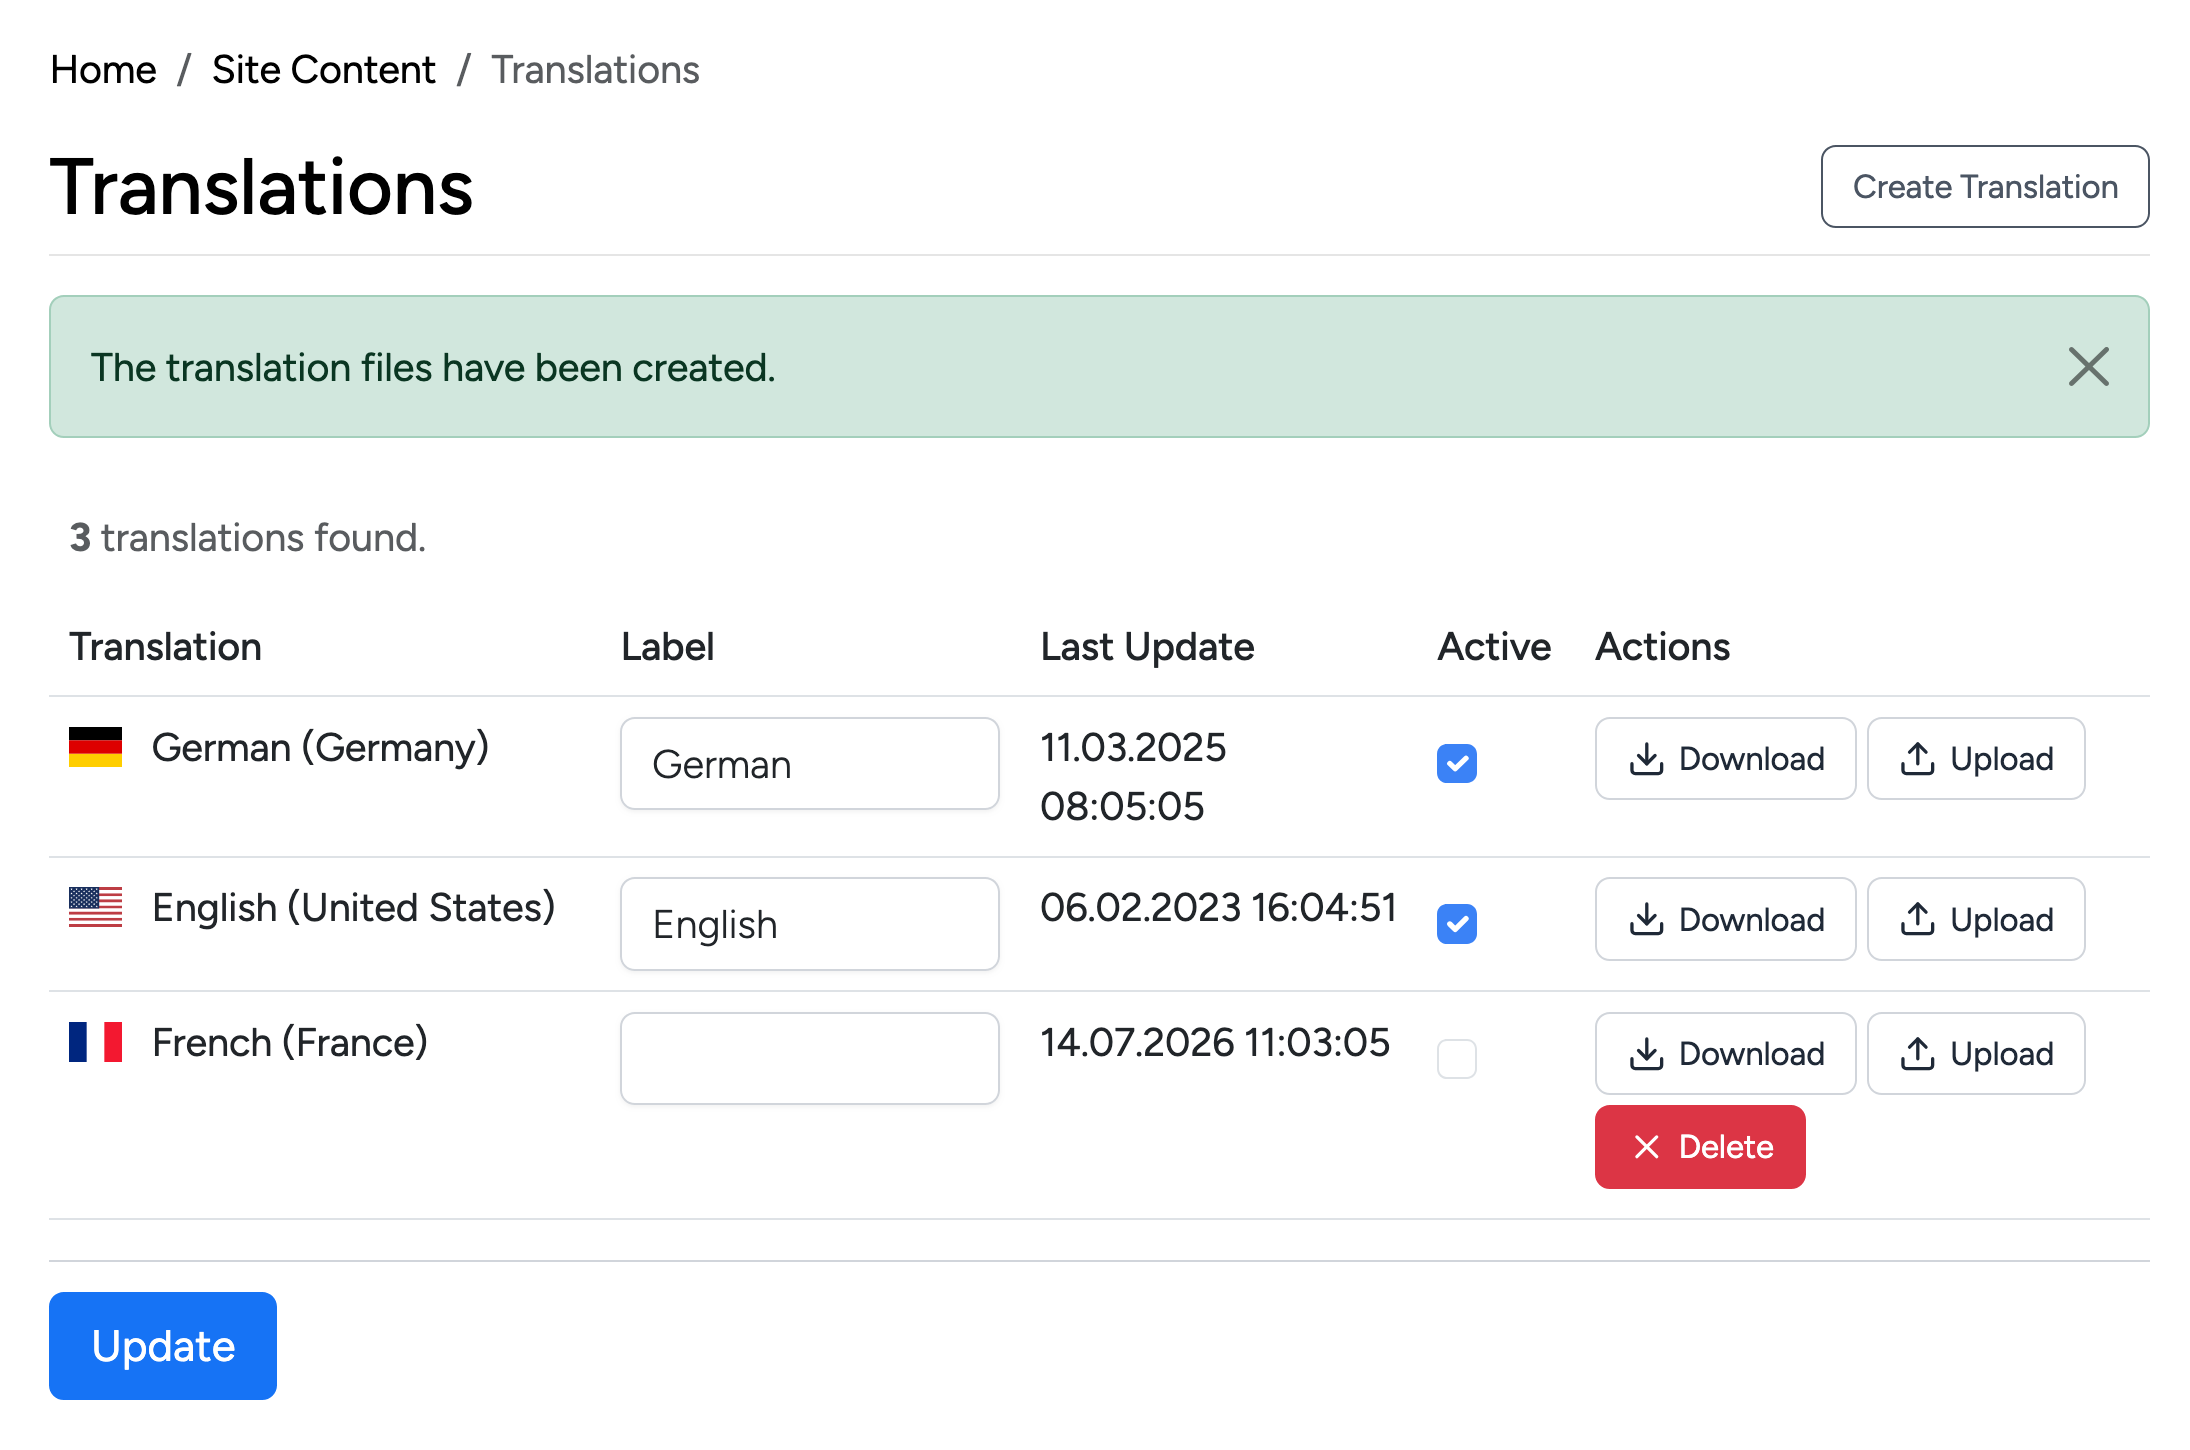2190x1450 pixels.
Task: Click the 14.07.2026 11:03:05 timestamp
Action: (1215, 1042)
